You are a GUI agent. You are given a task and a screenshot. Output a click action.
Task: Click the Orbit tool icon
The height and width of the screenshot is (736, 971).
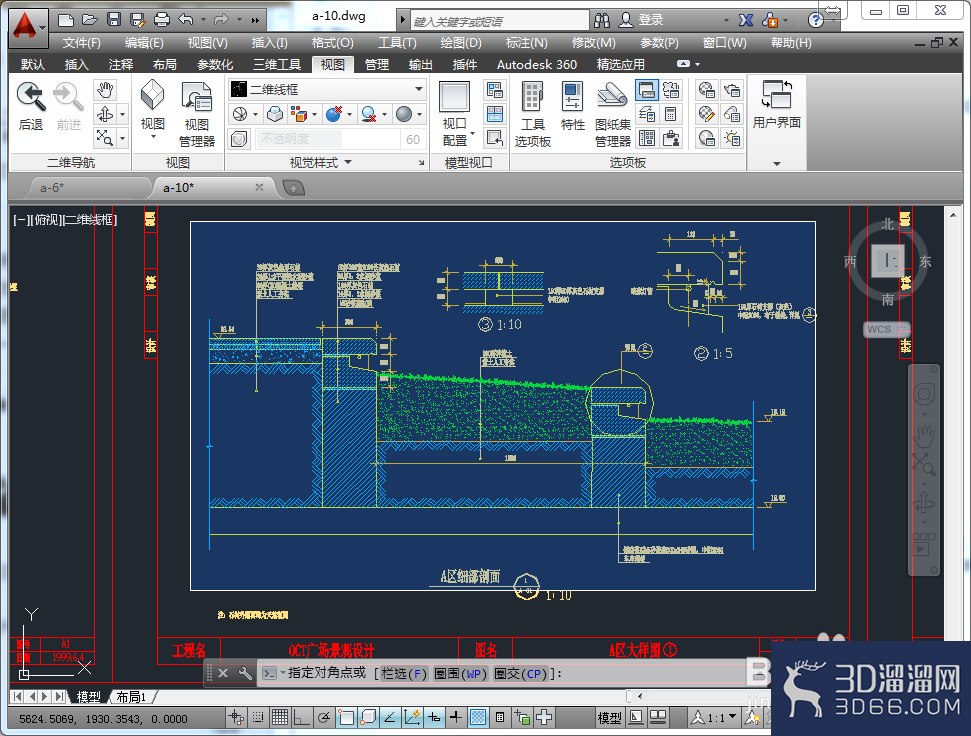coord(105,114)
